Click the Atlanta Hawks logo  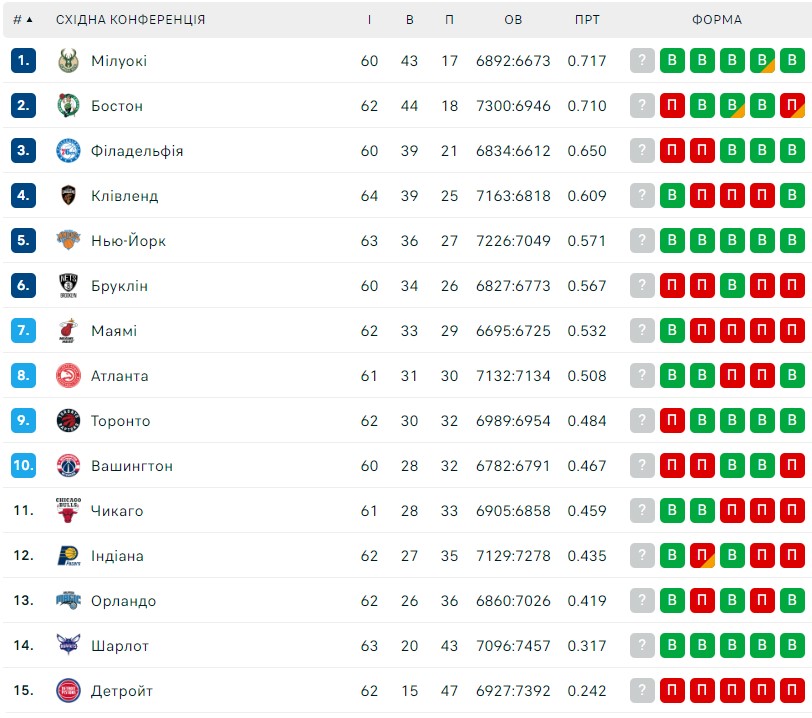pos(68,376)
